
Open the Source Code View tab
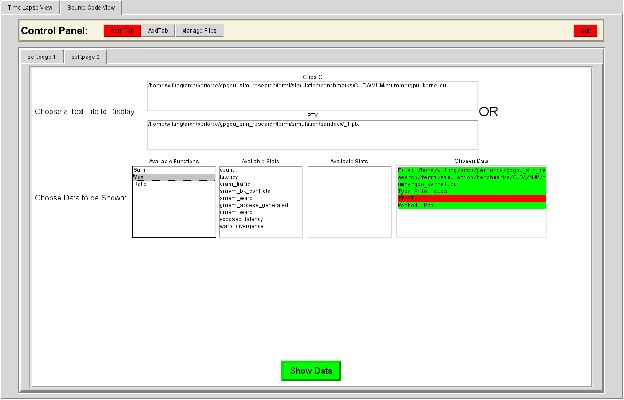[x=90, y=7]
